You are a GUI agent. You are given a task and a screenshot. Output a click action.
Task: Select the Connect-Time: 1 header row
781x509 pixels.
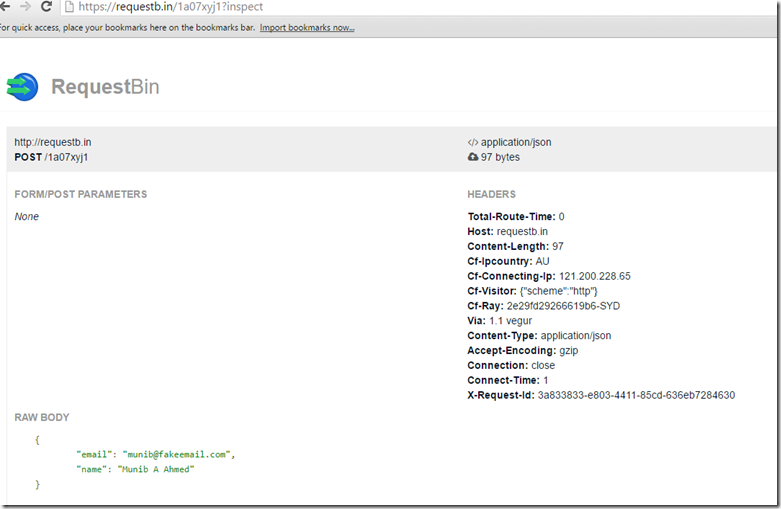(508, 381)
